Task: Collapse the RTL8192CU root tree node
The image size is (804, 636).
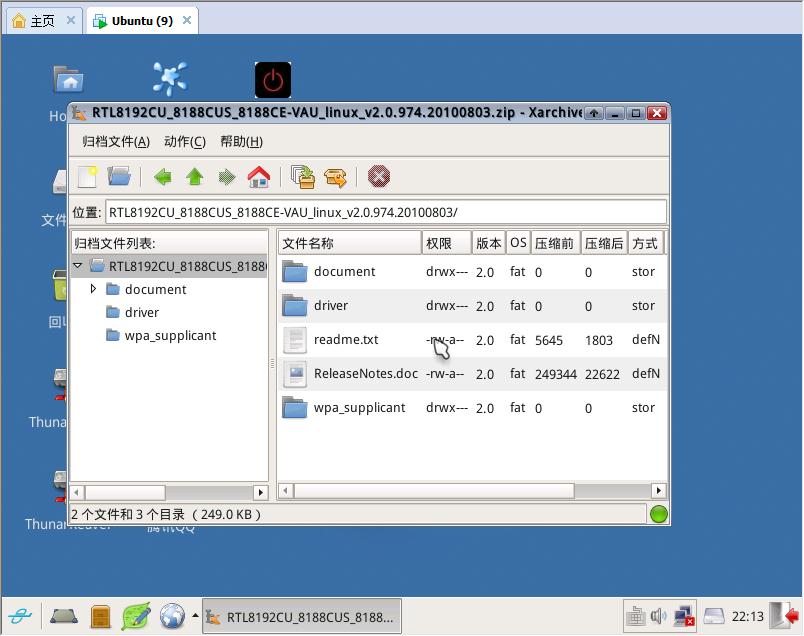Action: (78, 266)
